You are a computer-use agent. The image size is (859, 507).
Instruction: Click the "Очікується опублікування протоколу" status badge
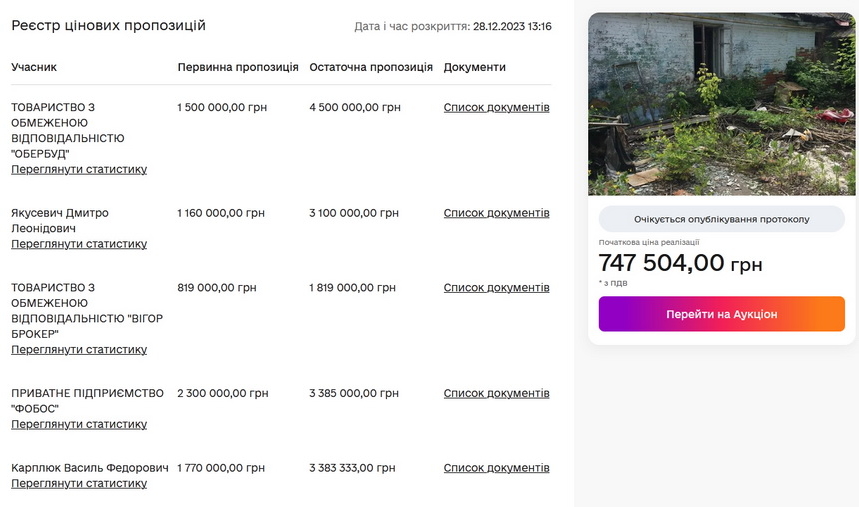[x=721, y=219]
